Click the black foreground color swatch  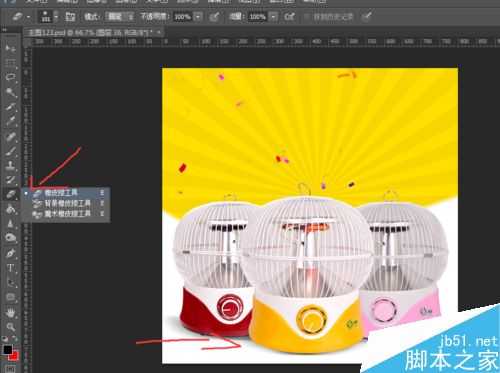coord(7,349)
